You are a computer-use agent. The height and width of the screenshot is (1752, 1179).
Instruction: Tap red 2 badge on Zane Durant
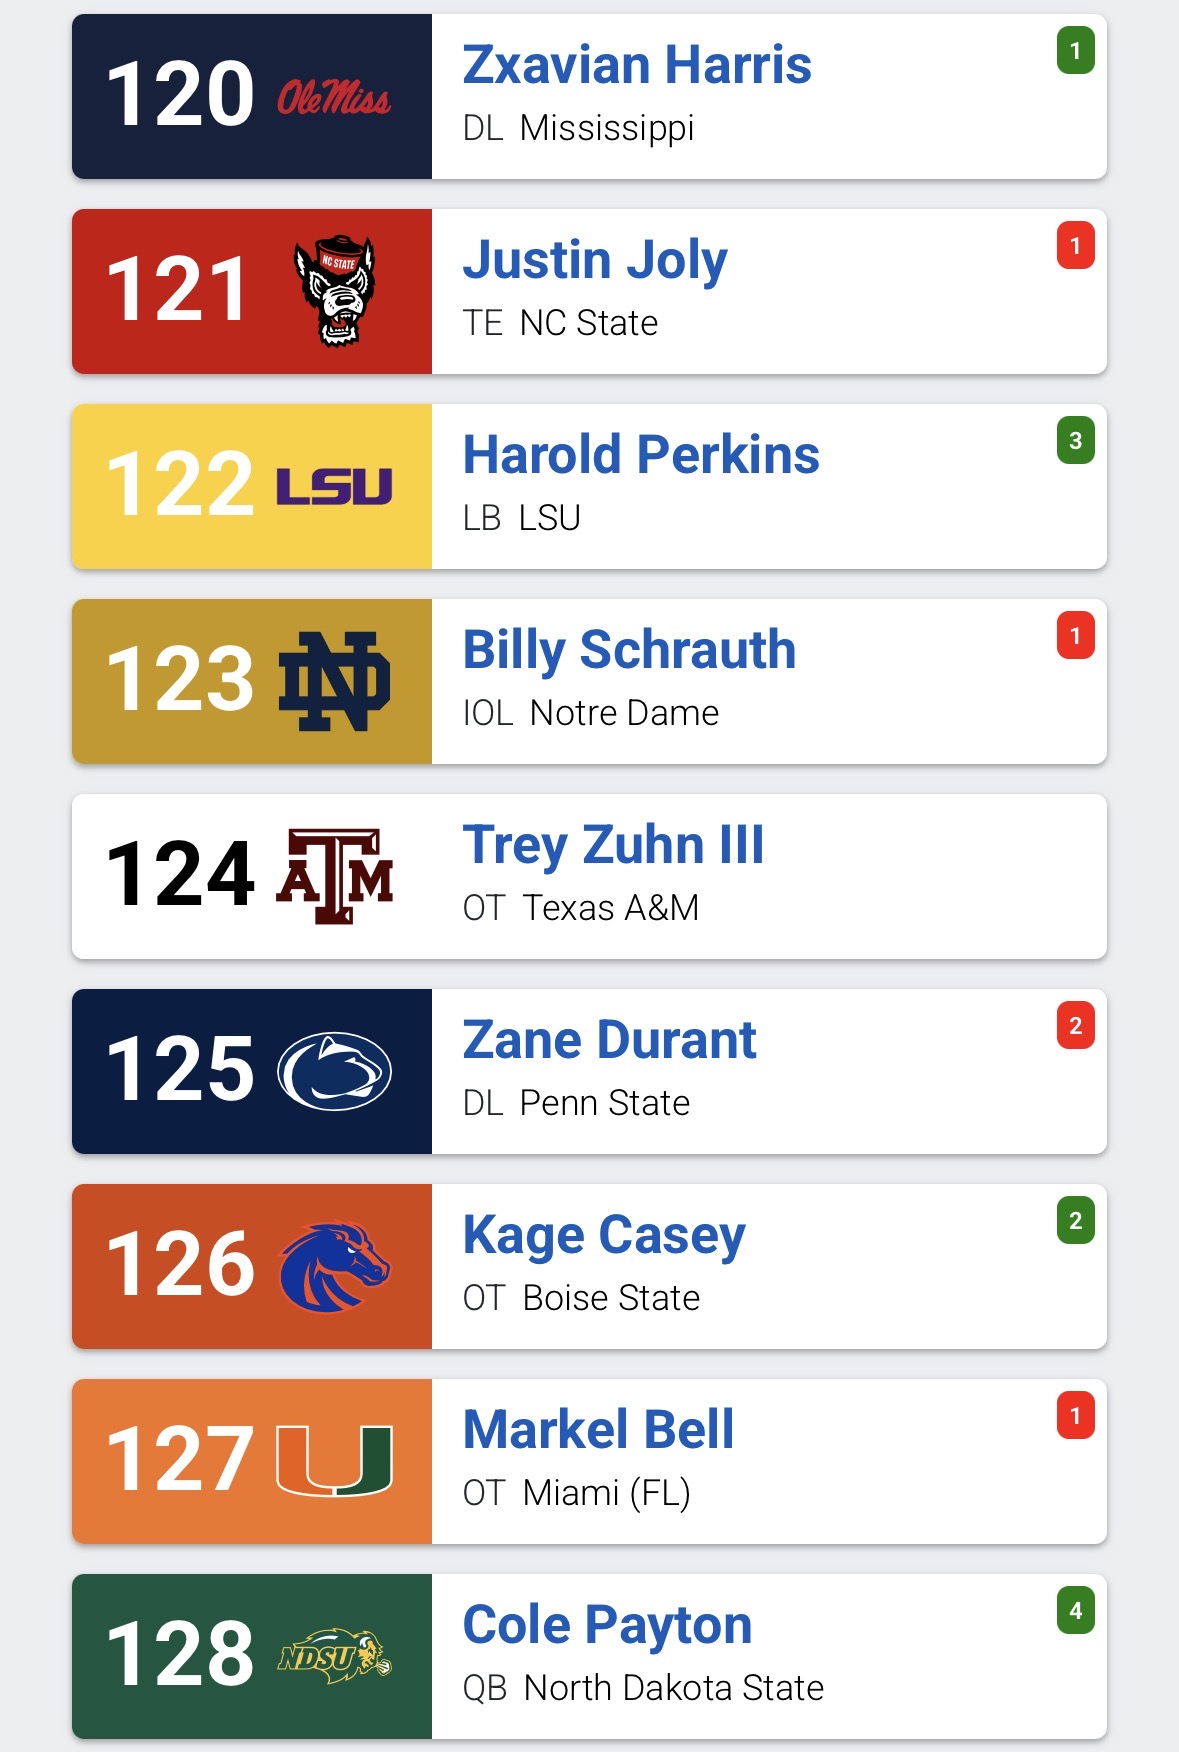[1075, 1026]
